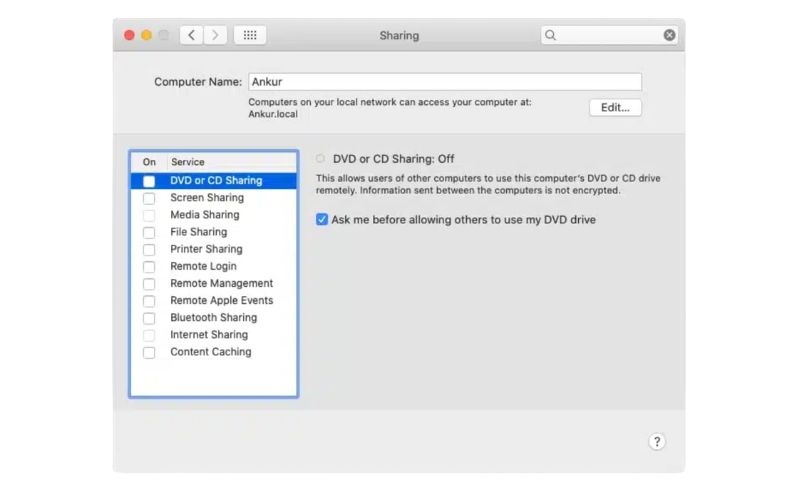Select the Bluetooth Sharing service row
800x500 pixels.
(x=214, y=318)
